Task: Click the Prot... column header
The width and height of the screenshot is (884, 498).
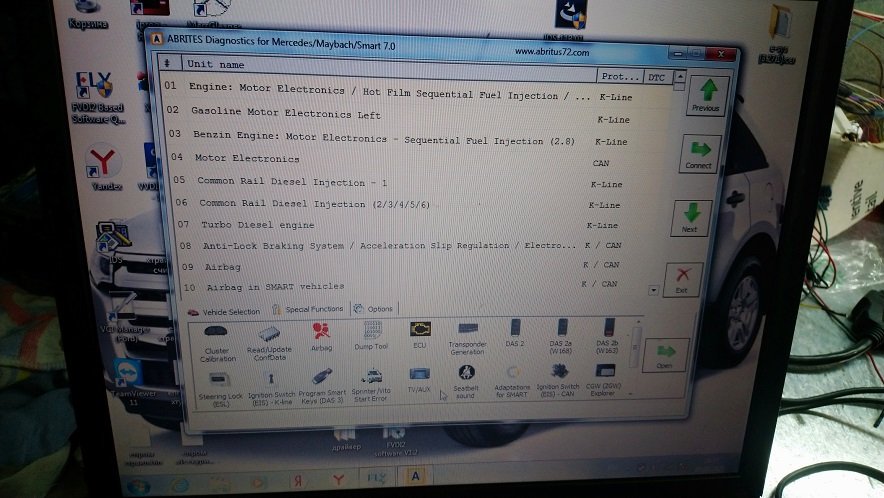Action: point(620,76)
